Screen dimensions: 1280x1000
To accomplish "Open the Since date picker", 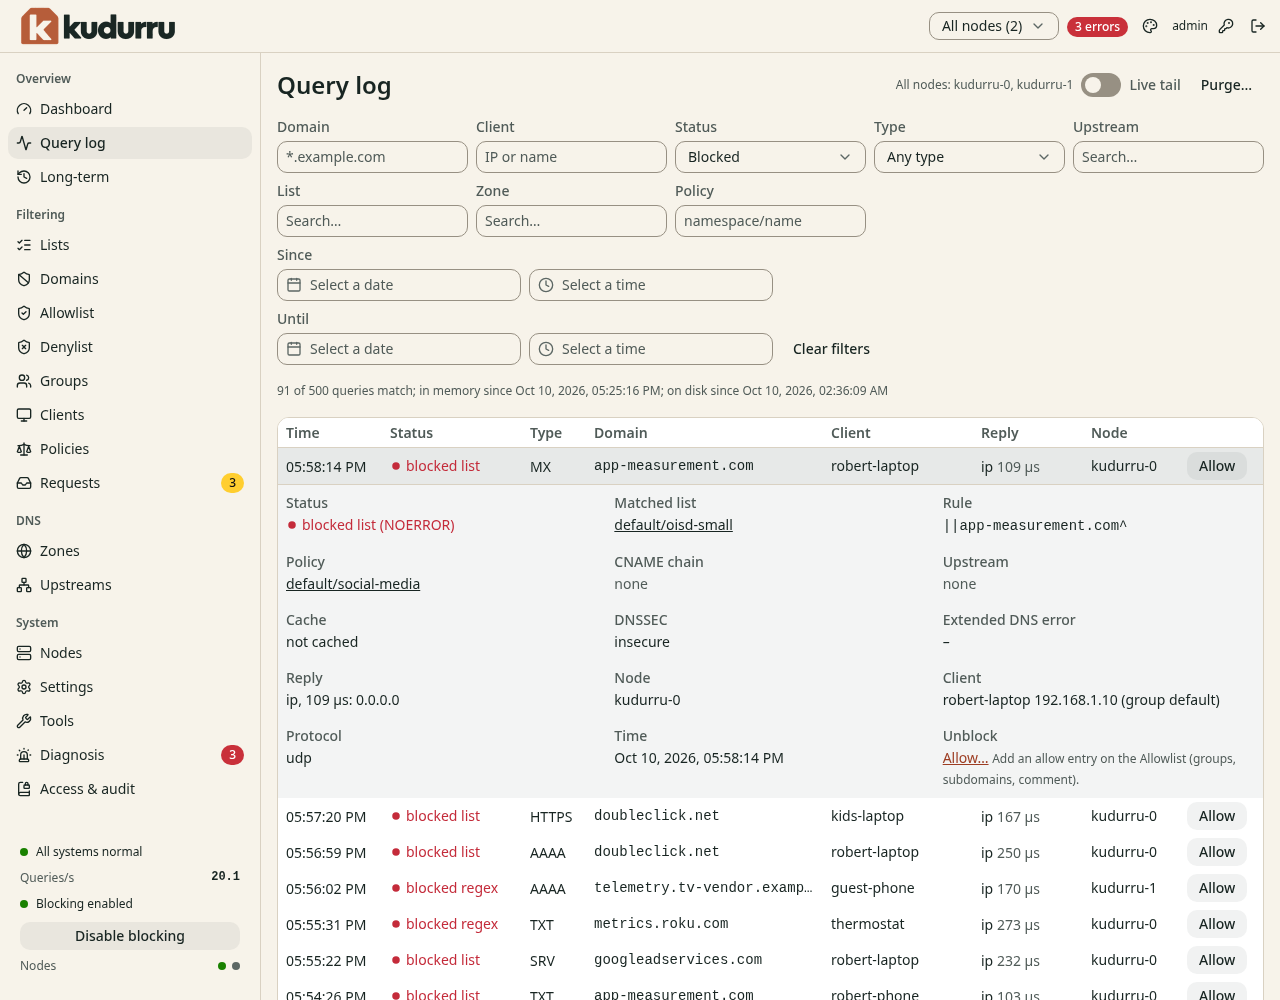I will 399,285.
